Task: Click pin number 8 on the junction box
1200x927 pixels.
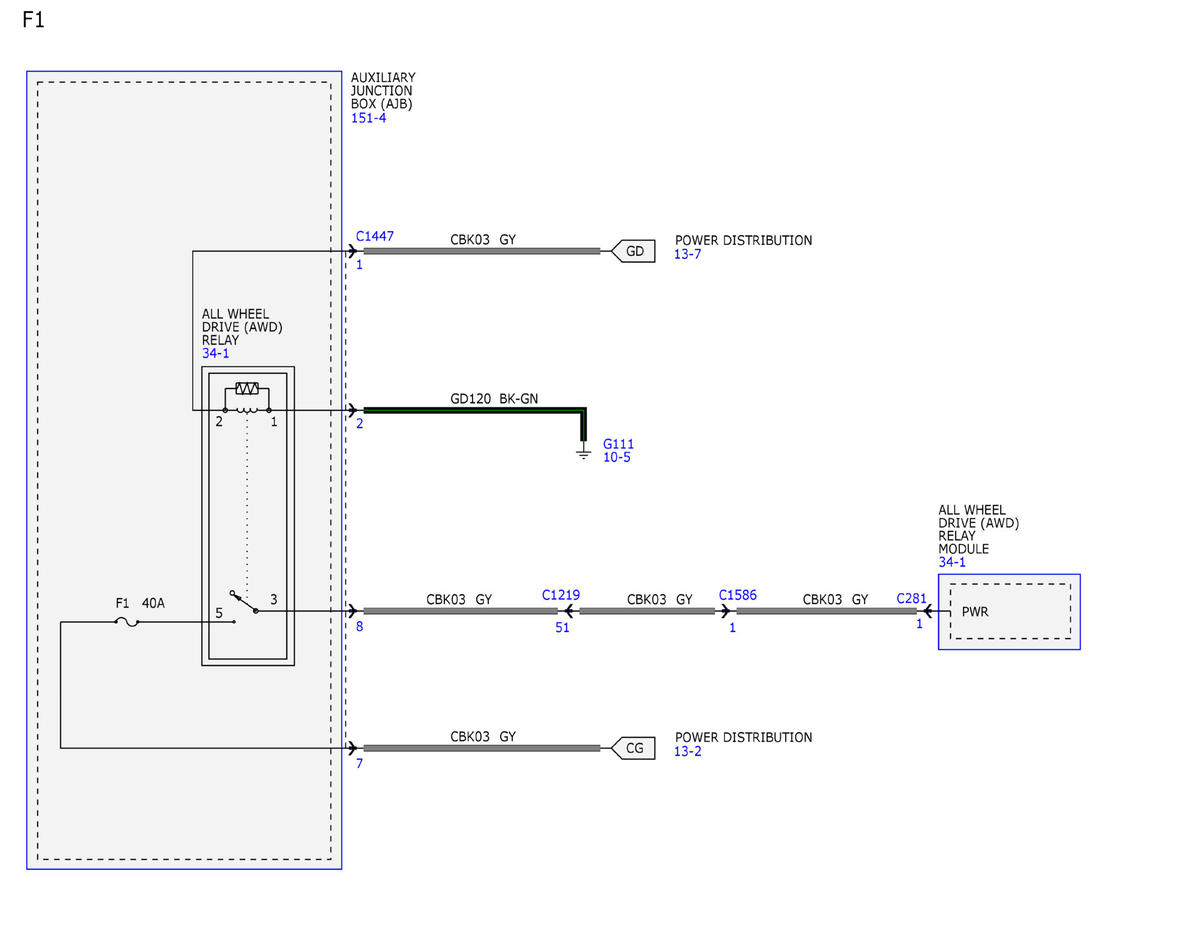Action: coord(360,628)
